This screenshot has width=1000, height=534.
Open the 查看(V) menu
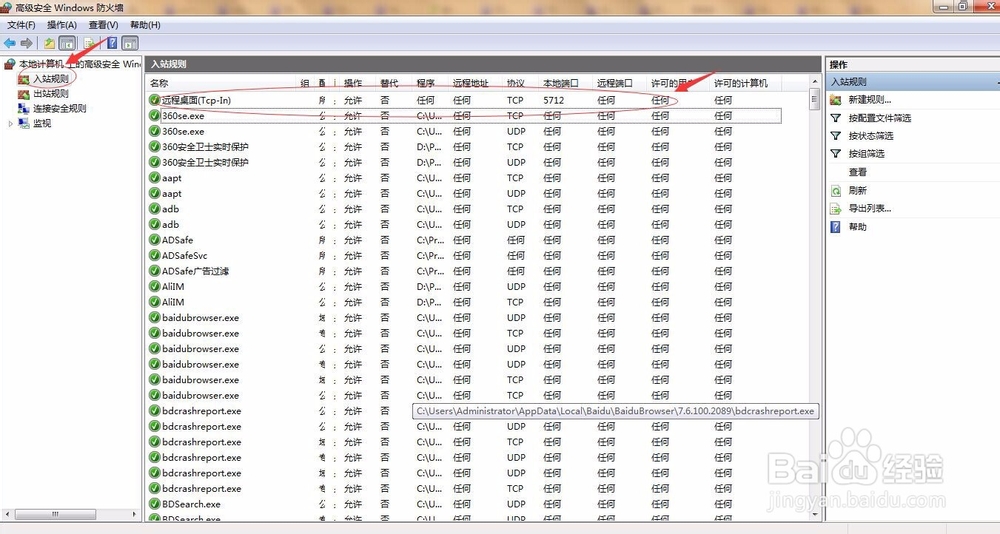(x=103, y=25)
